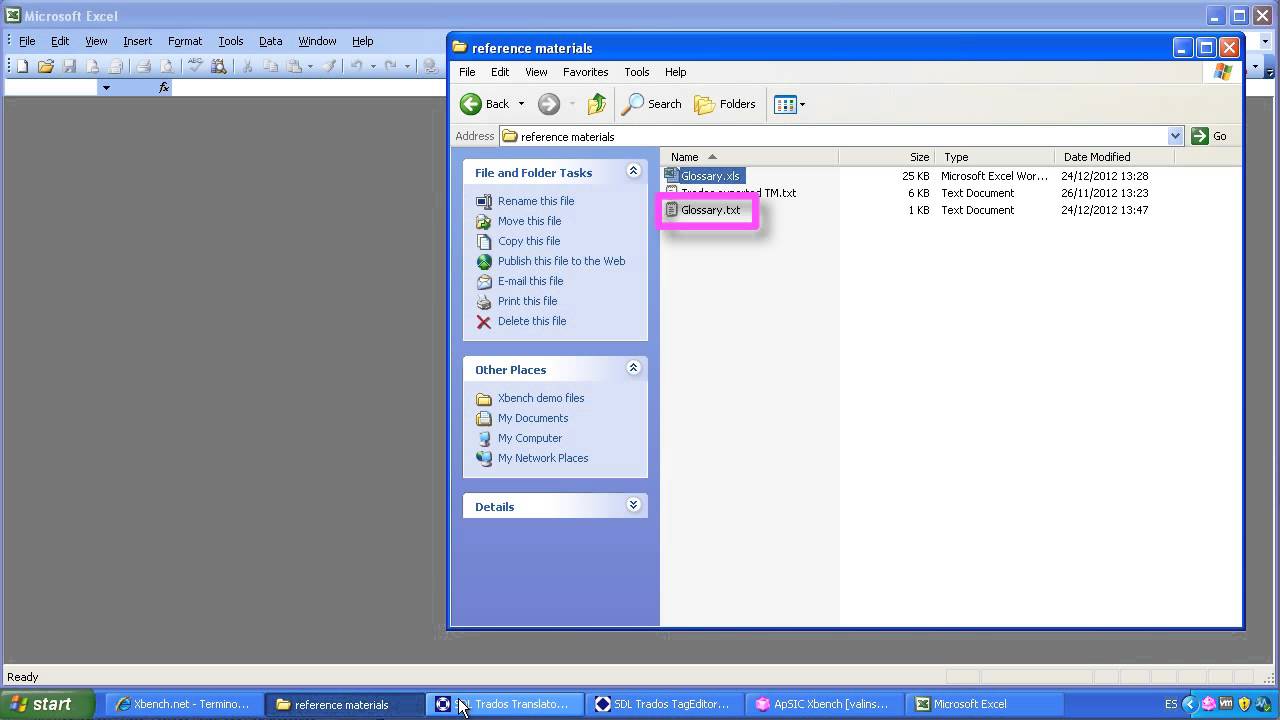
Task: Open Tools menu in reference materials window
Action: point(636,72)
